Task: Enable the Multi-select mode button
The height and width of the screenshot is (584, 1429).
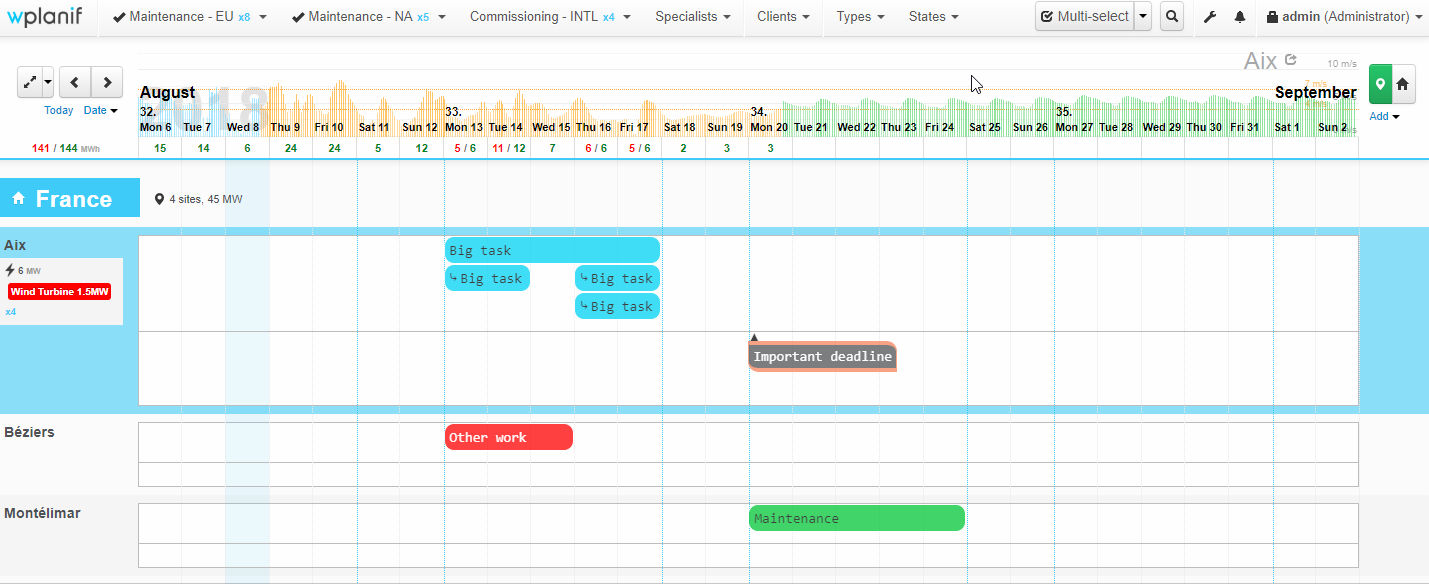Action: 1085,17
